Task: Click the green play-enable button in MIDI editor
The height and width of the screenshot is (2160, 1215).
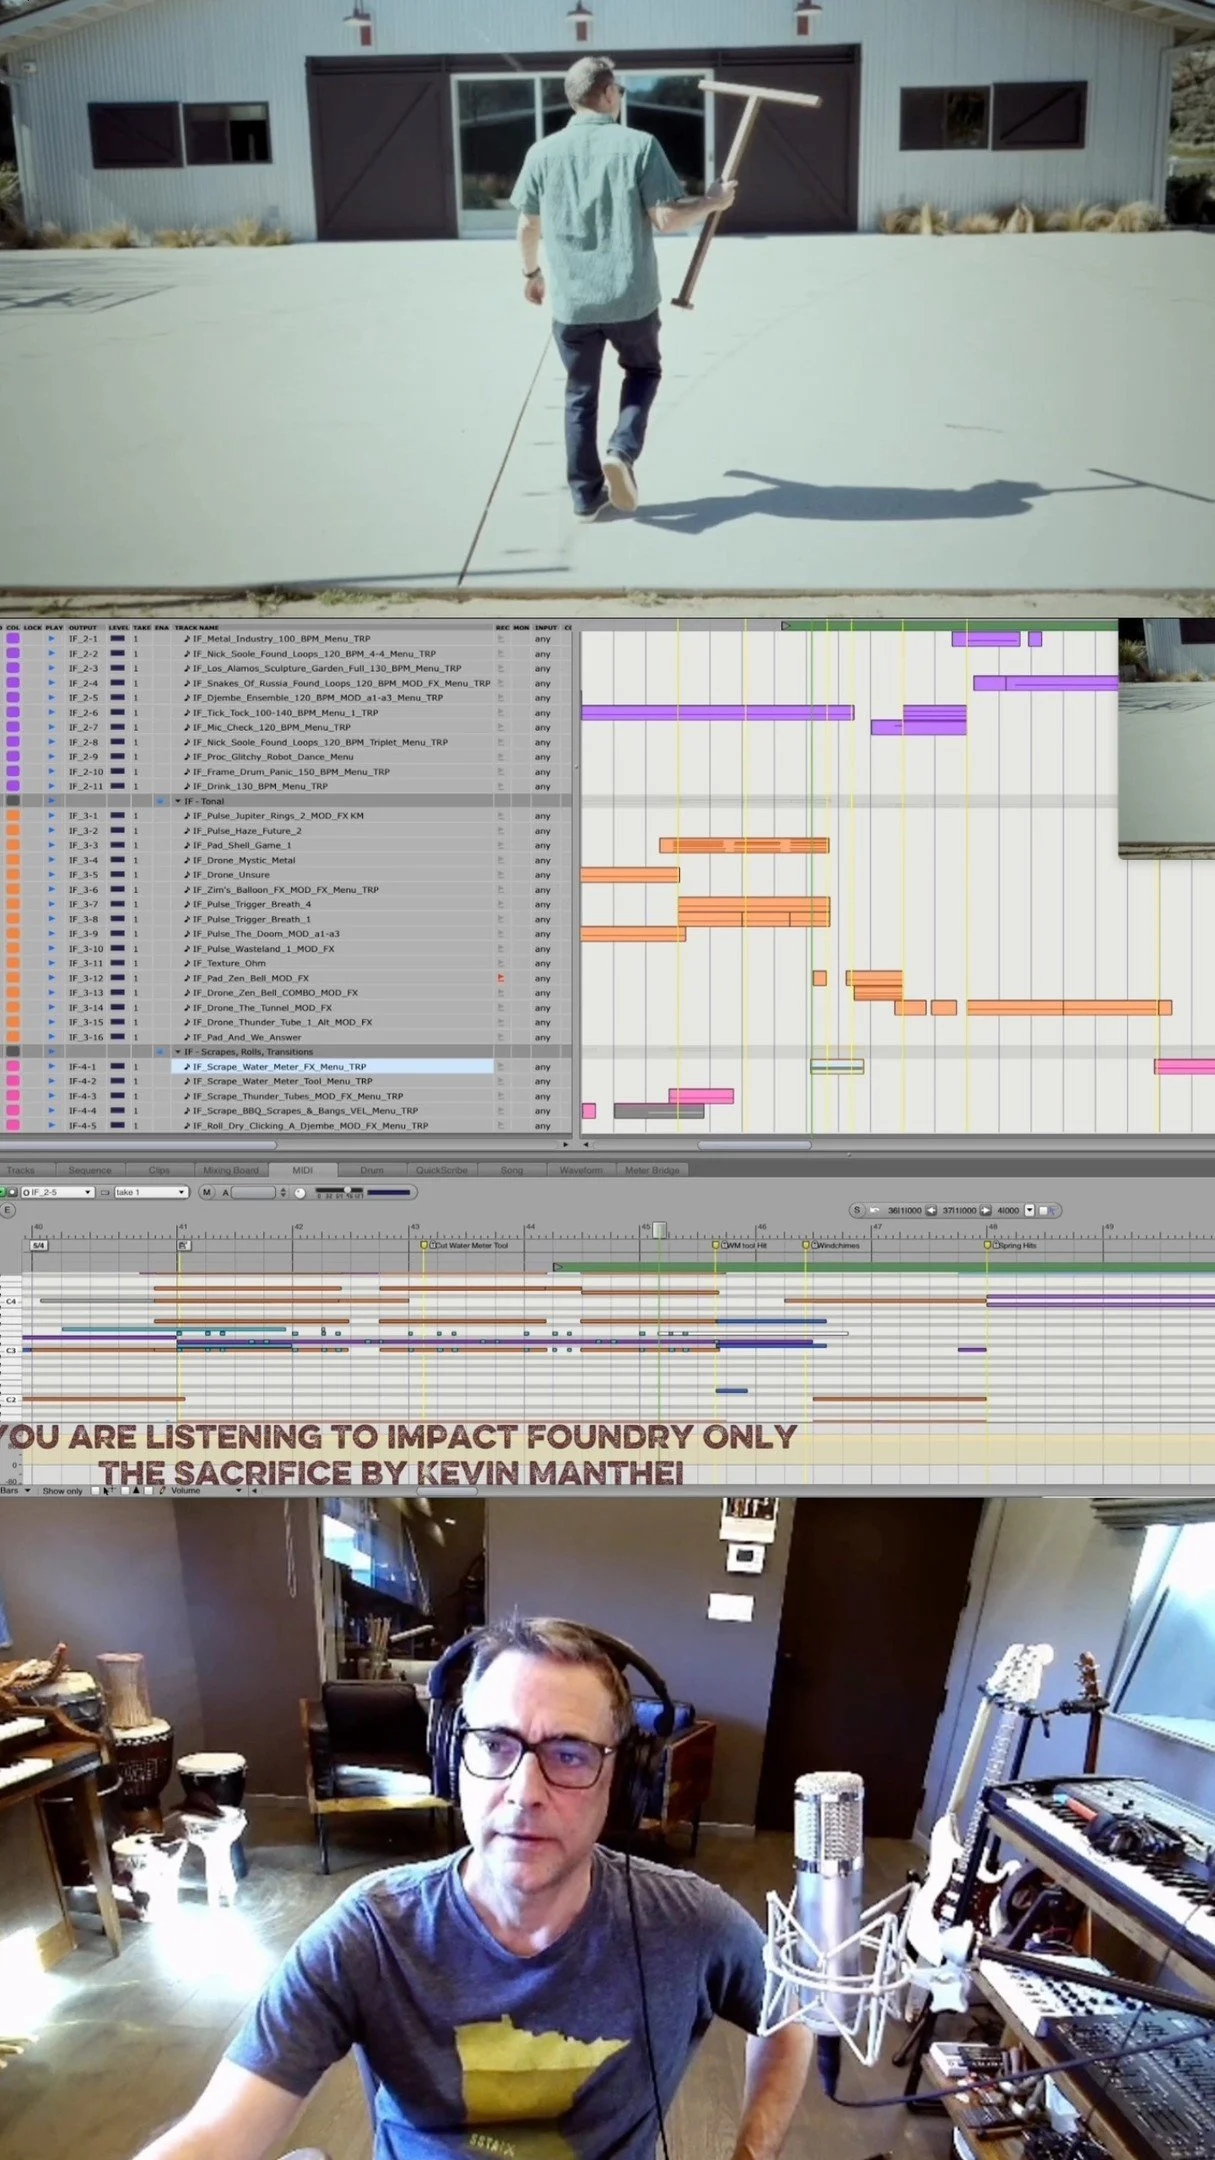Action: (x=2, y=1192)
